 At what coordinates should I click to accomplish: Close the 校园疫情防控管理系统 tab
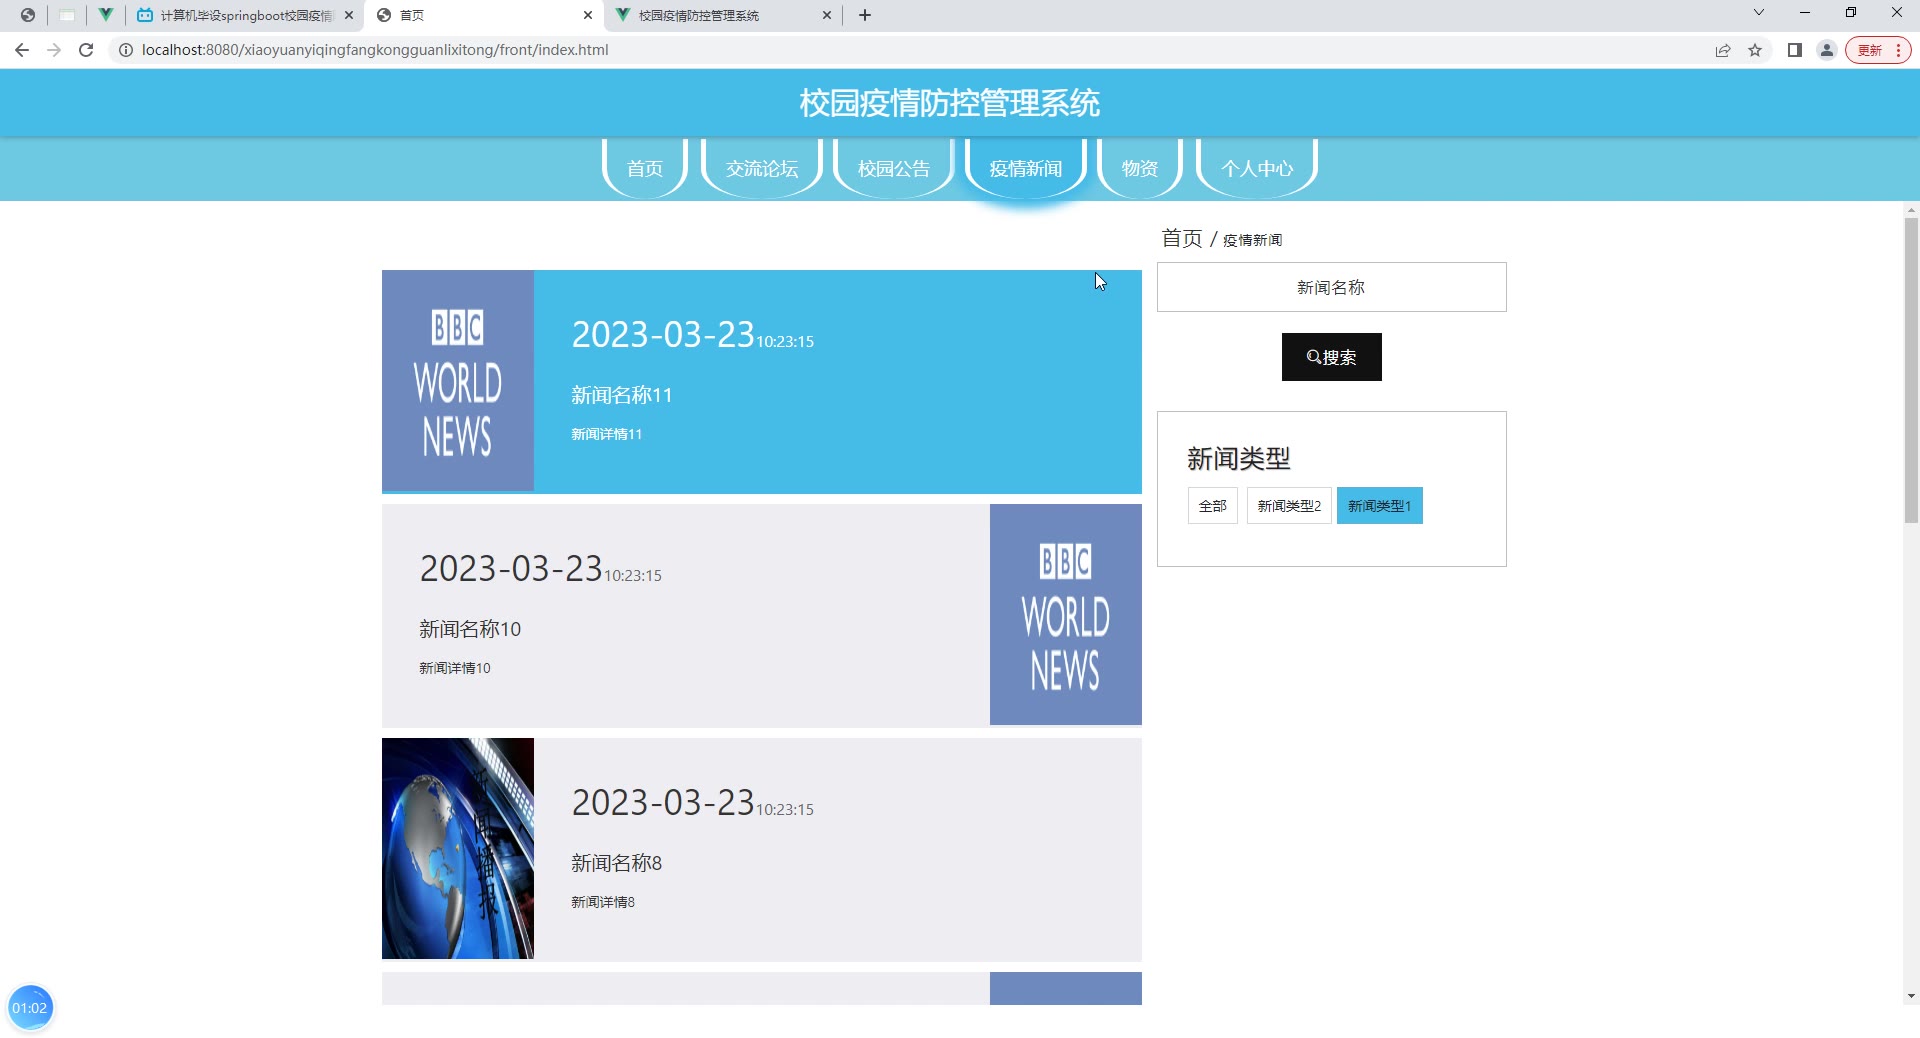[827, 15]
